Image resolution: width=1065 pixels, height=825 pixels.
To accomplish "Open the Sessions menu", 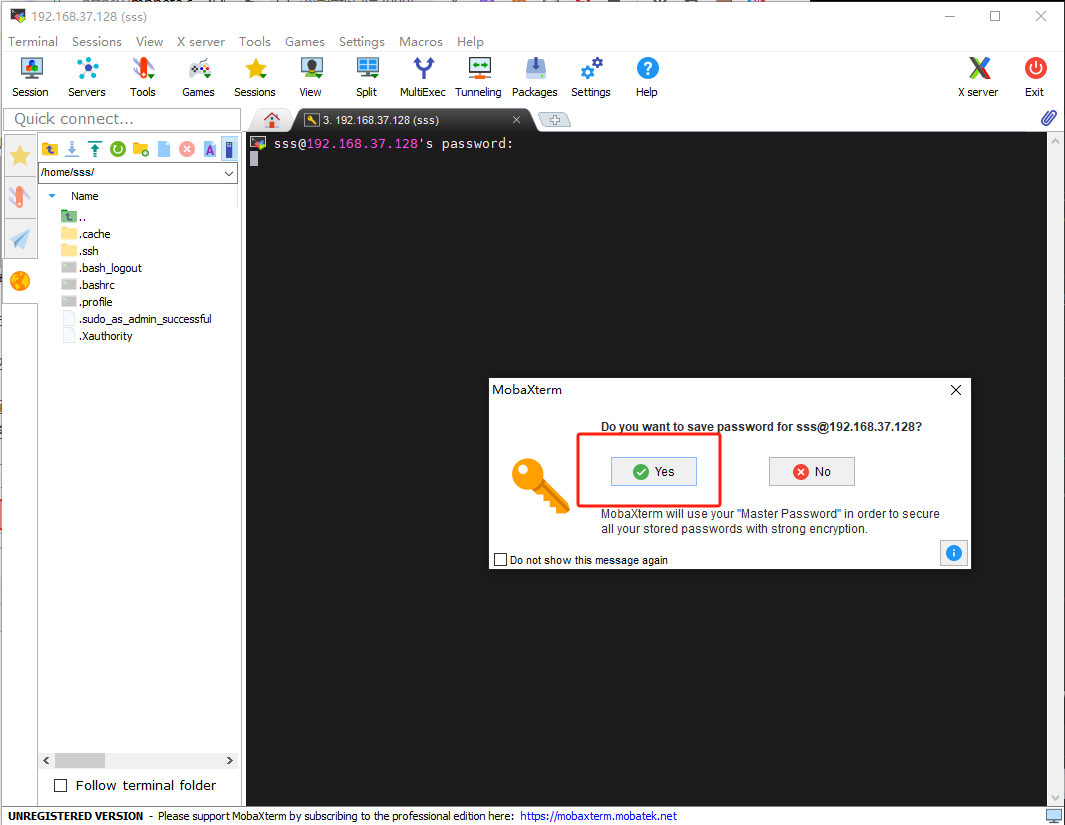I will [x=96, y=41].
